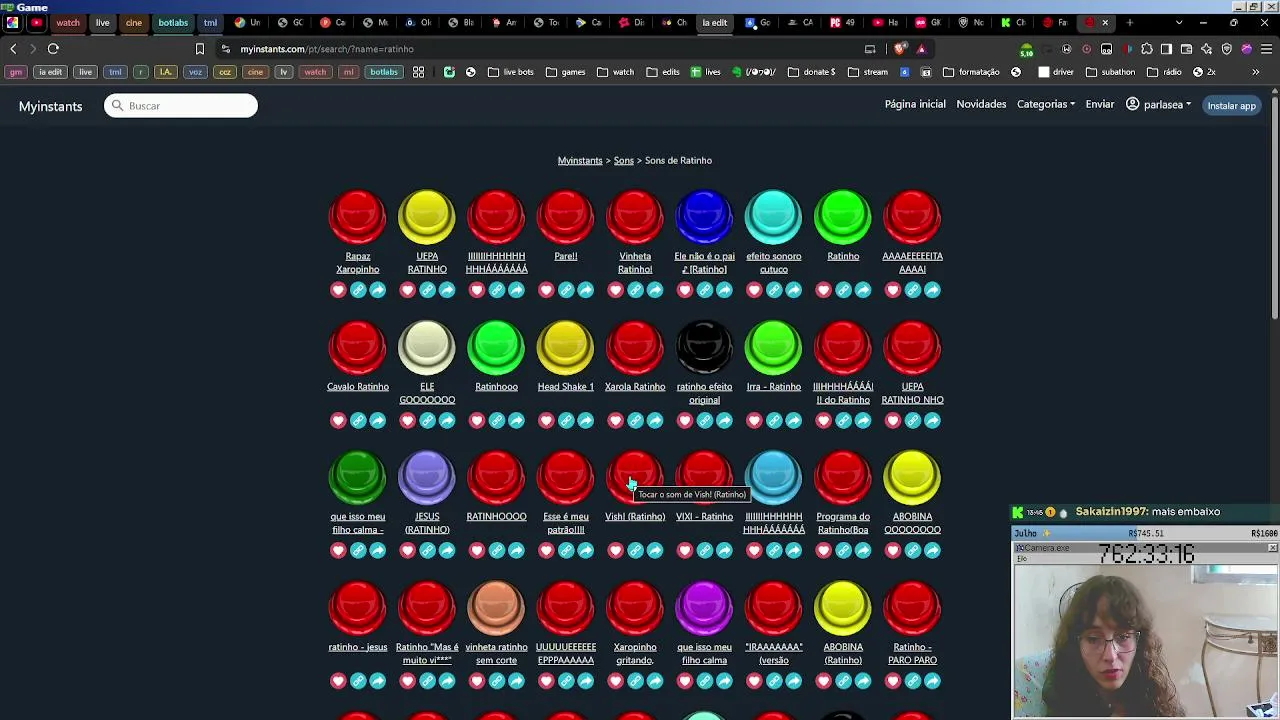Share the "efeito sonoro cutuco" sound
The width and height of the screenshot is (1280, 720).
click(x=794, y=290)
